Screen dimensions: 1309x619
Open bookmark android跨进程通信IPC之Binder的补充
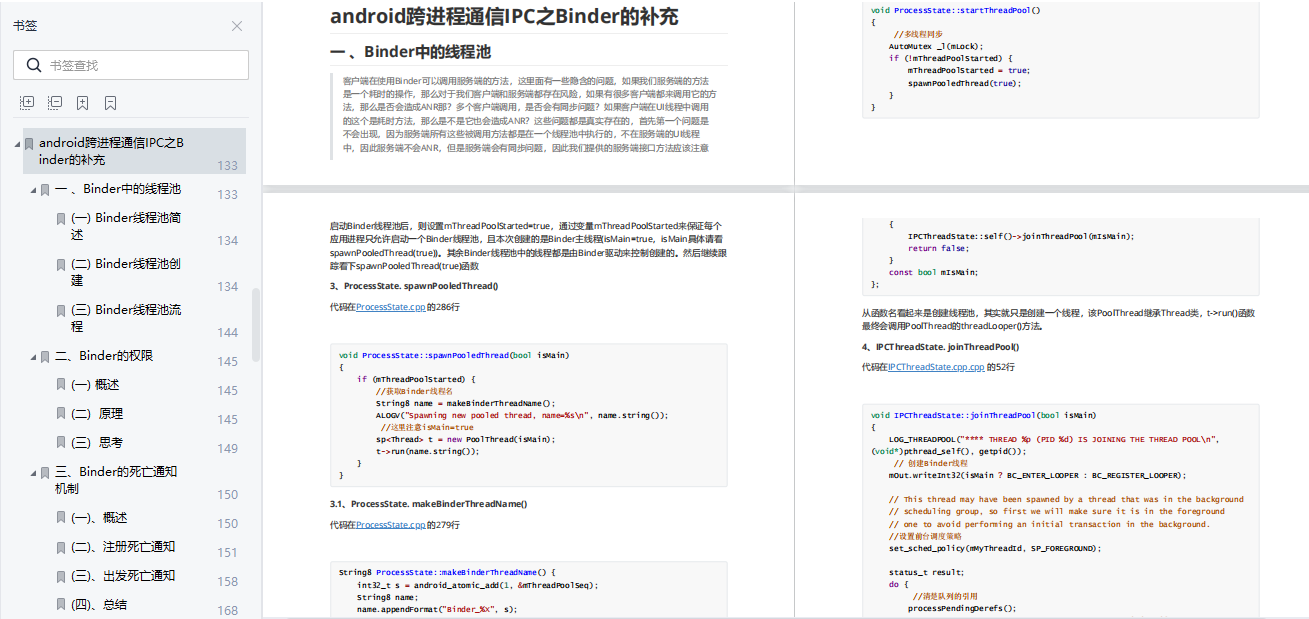pos(112,151)
